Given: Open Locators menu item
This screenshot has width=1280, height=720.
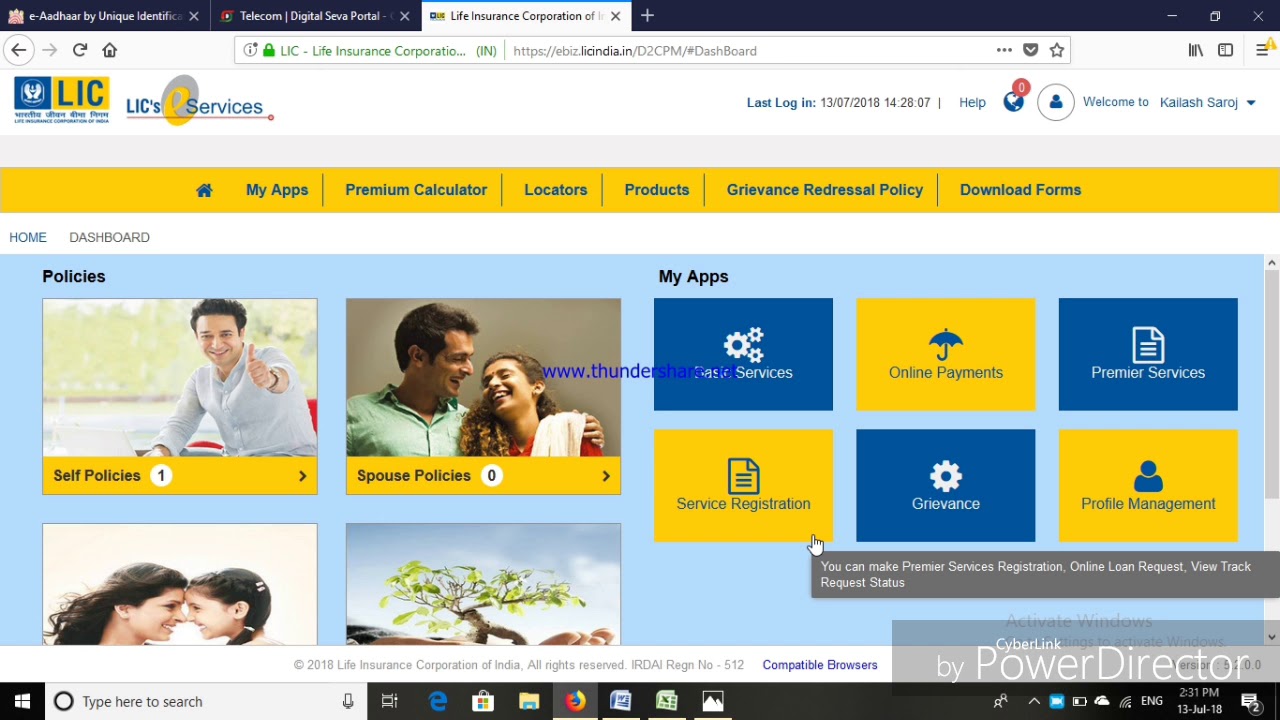Looking at the screenshot, I should tap(556, 190).
